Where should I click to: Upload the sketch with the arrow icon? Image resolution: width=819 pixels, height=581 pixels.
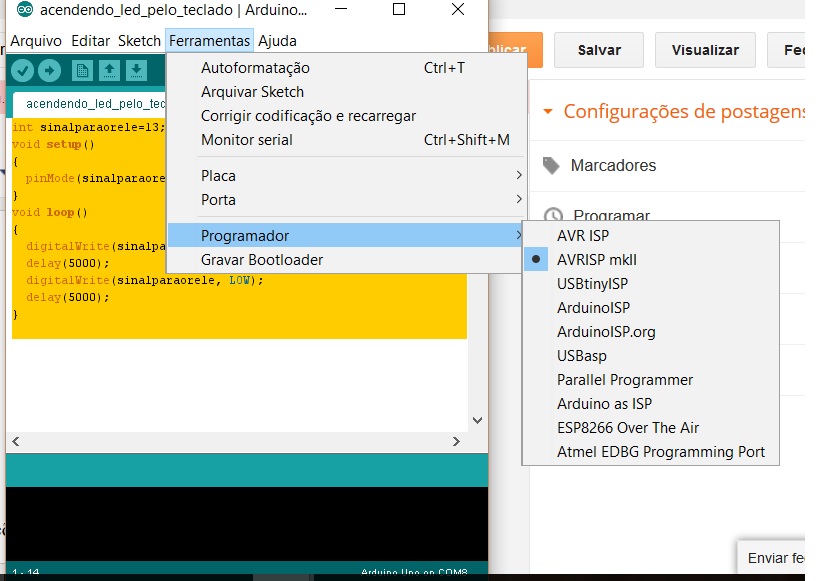pyautogui.click(x=48, y=71)
